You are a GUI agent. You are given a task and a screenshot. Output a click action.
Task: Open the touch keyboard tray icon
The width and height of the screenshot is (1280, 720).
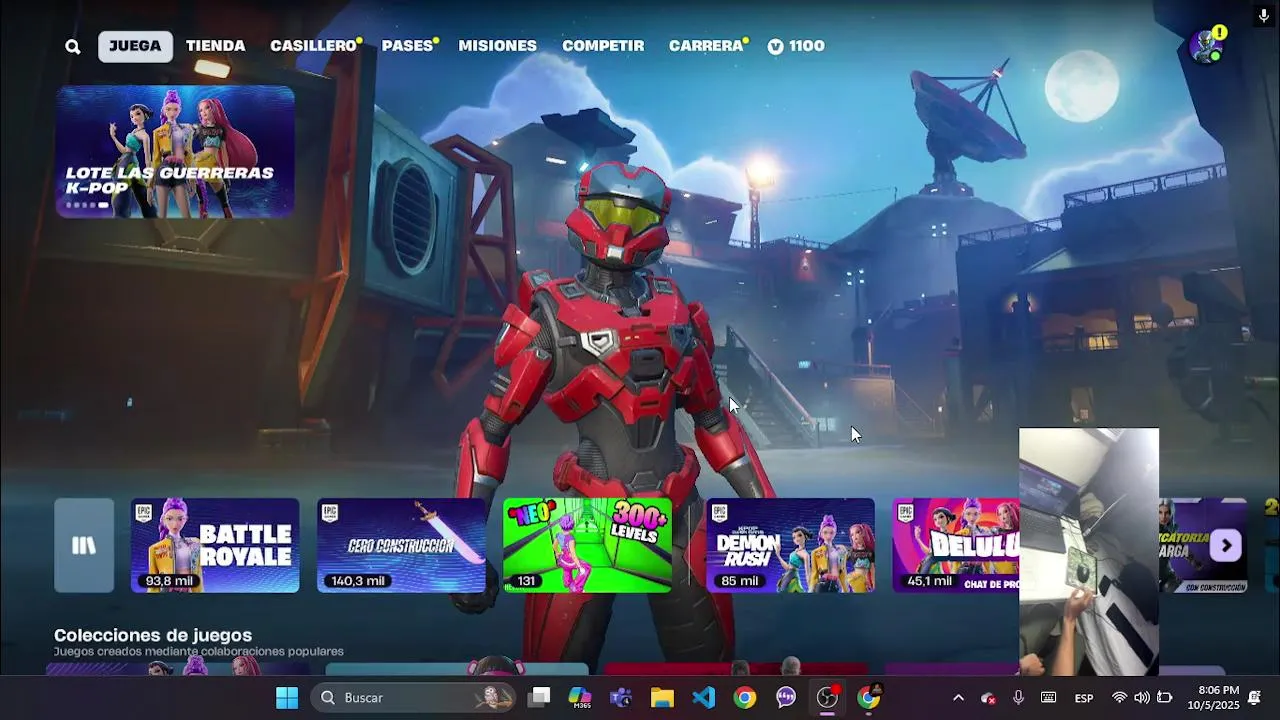pyautogui.click(x=1048, y=698)
